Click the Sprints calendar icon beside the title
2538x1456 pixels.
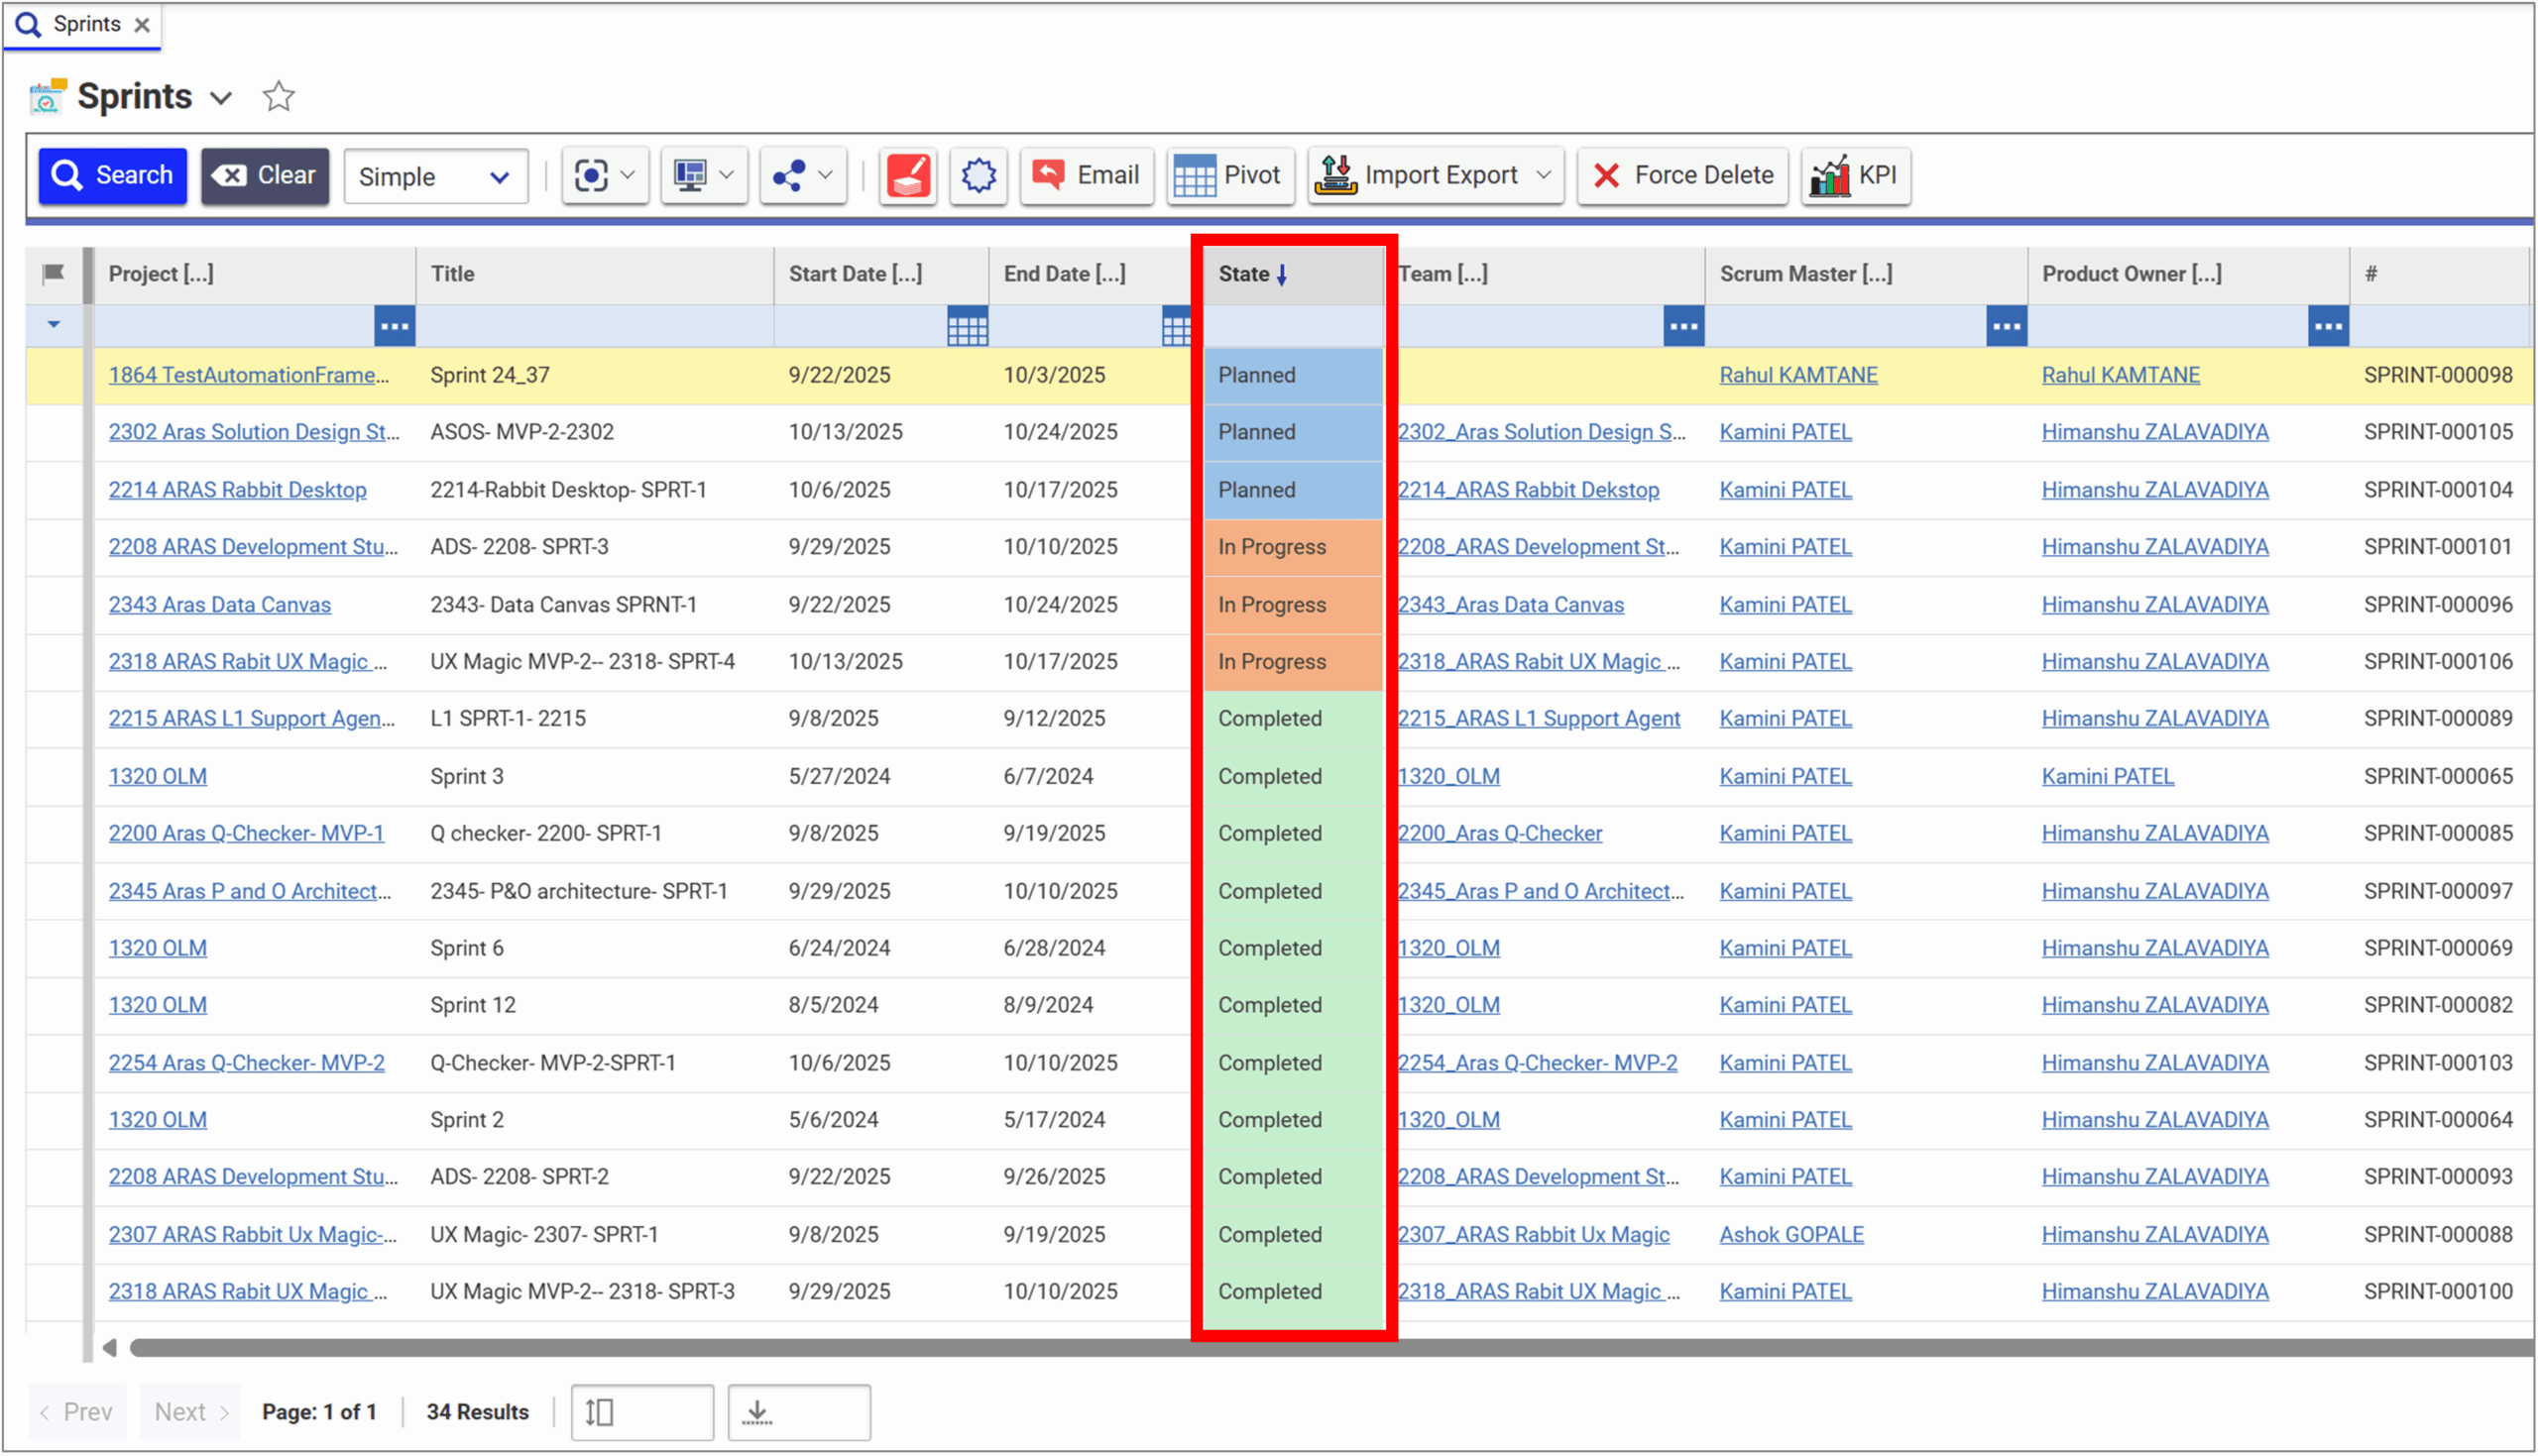48,96
